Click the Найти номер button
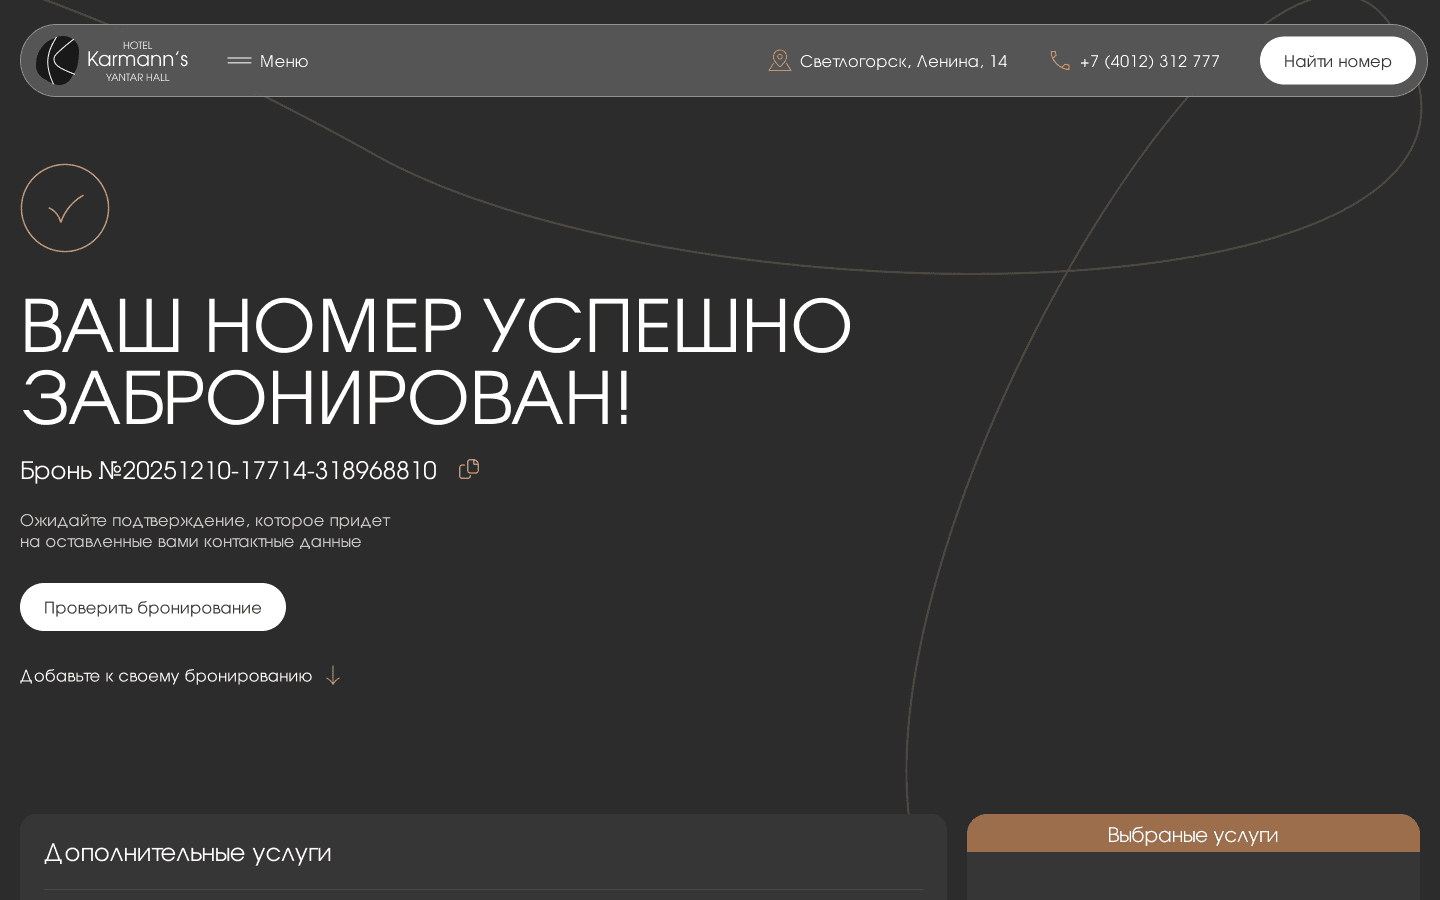 tap(1337, 60)
